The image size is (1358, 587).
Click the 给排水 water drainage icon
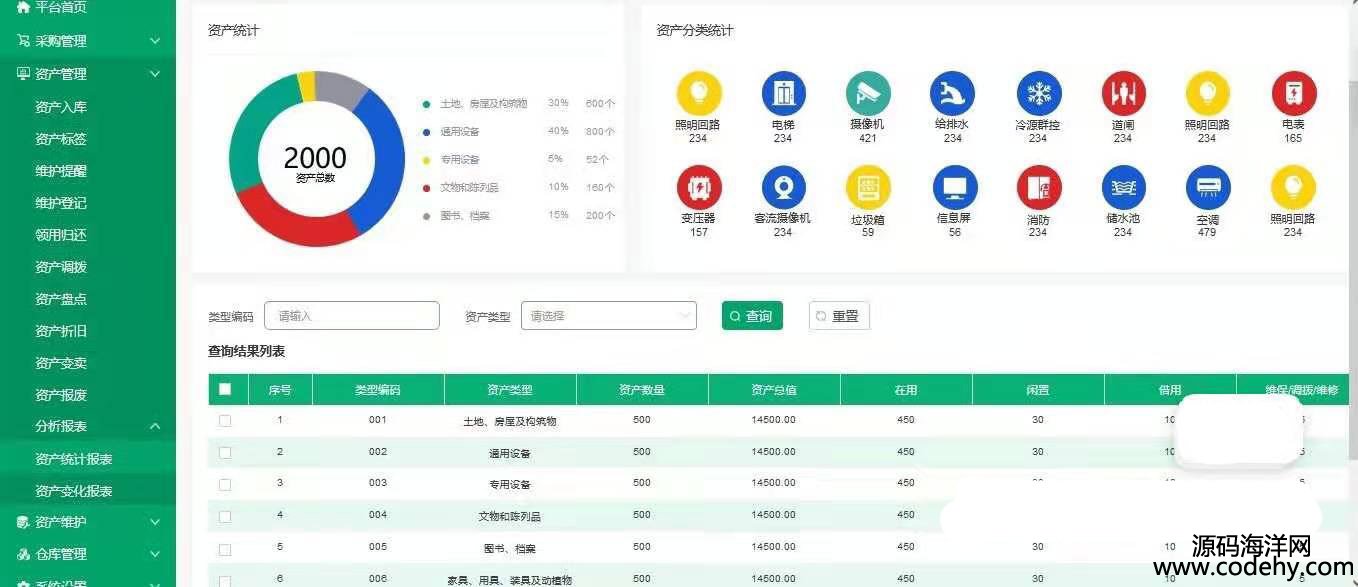point(952,94)
